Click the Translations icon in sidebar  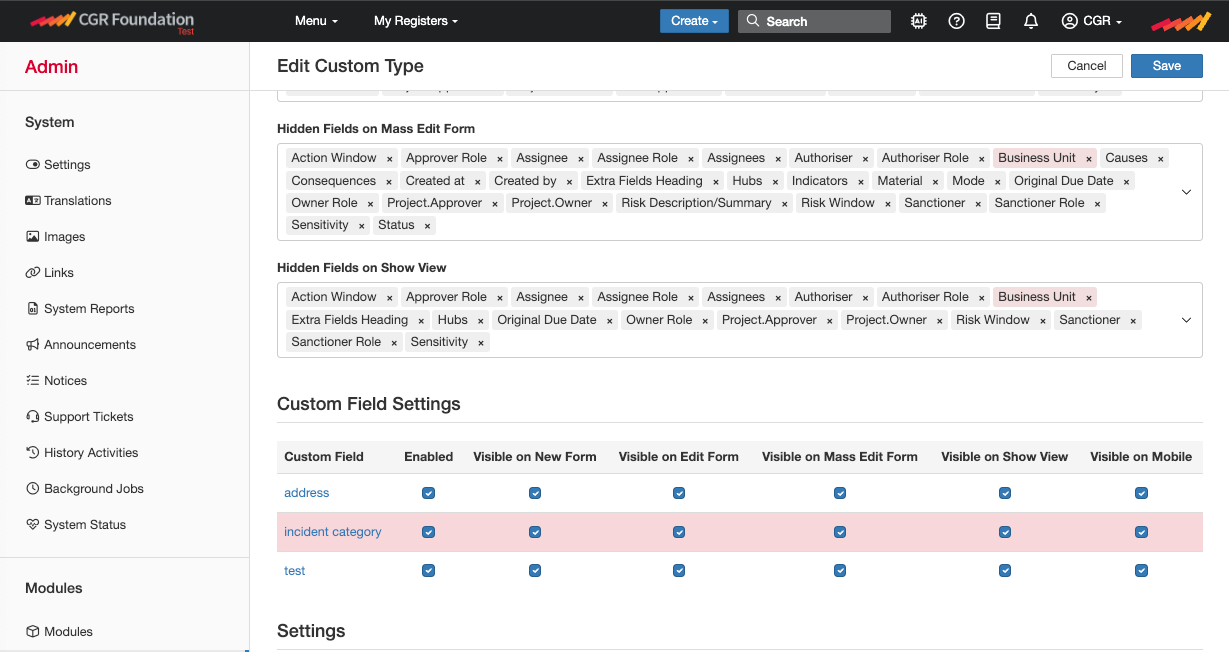click(x=33, y=200)
